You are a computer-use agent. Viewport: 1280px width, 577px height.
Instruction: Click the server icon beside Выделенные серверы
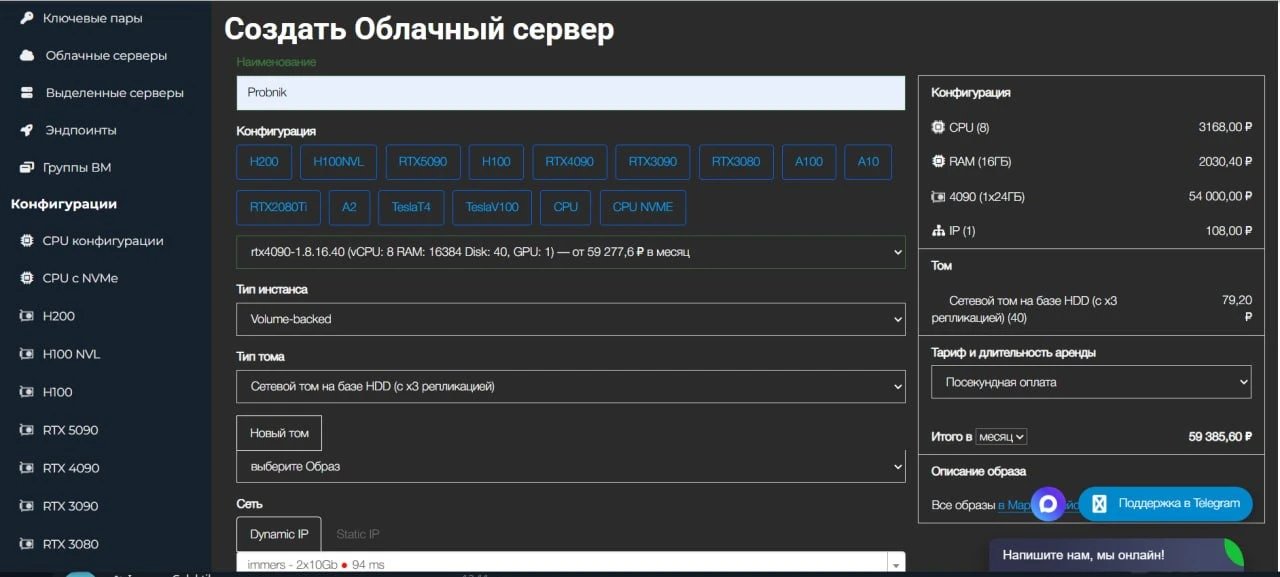[27, 92]
